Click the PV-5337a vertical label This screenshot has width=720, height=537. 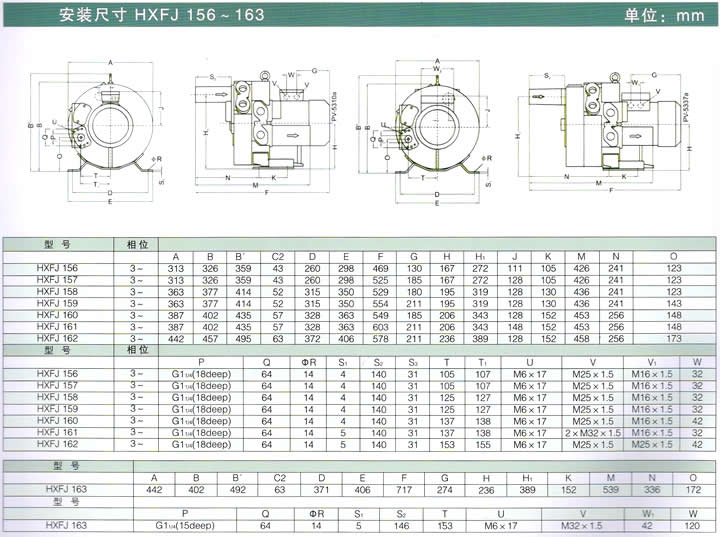coord(686,106)
